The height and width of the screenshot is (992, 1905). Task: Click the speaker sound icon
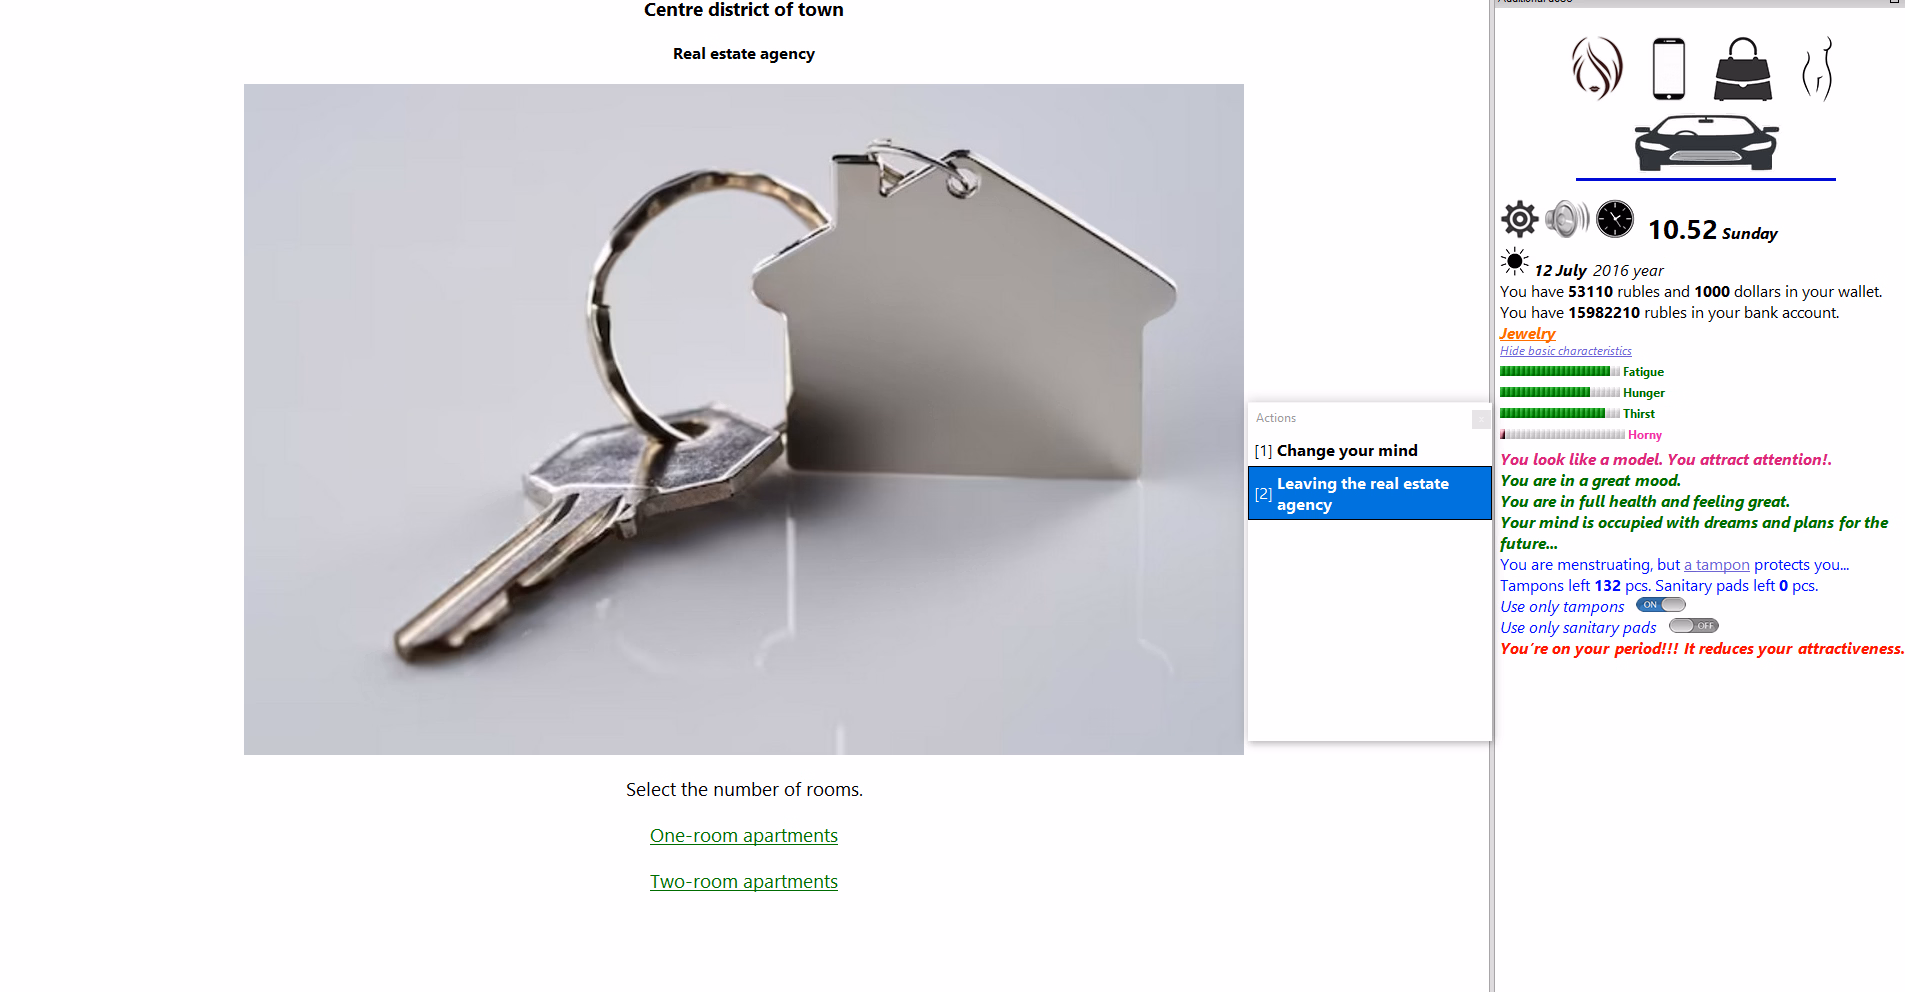click(1567, 218)
